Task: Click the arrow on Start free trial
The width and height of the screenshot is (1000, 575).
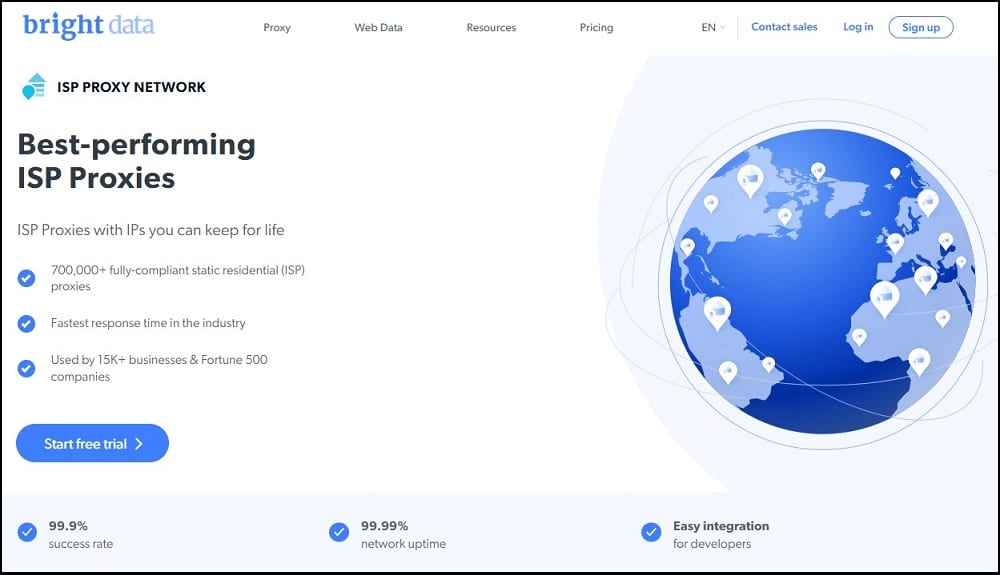Action: pos(139,444)
